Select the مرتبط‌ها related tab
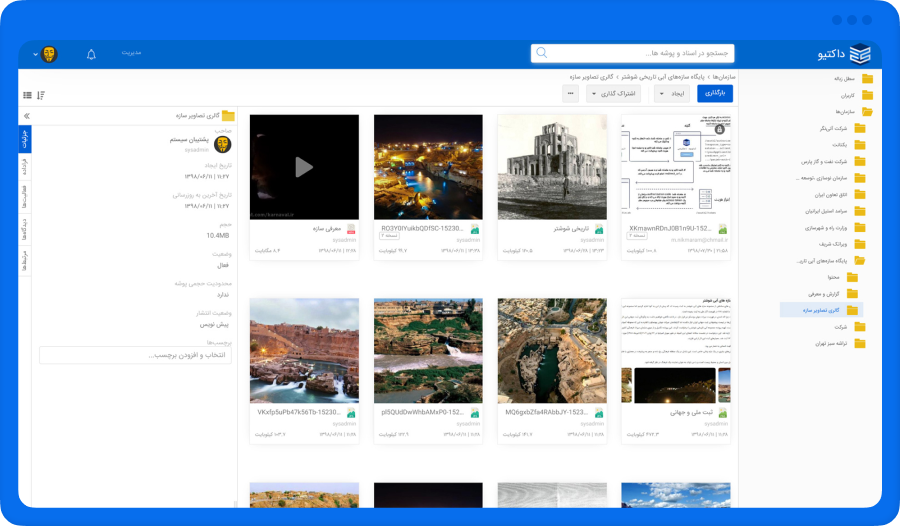 (25, 261)
